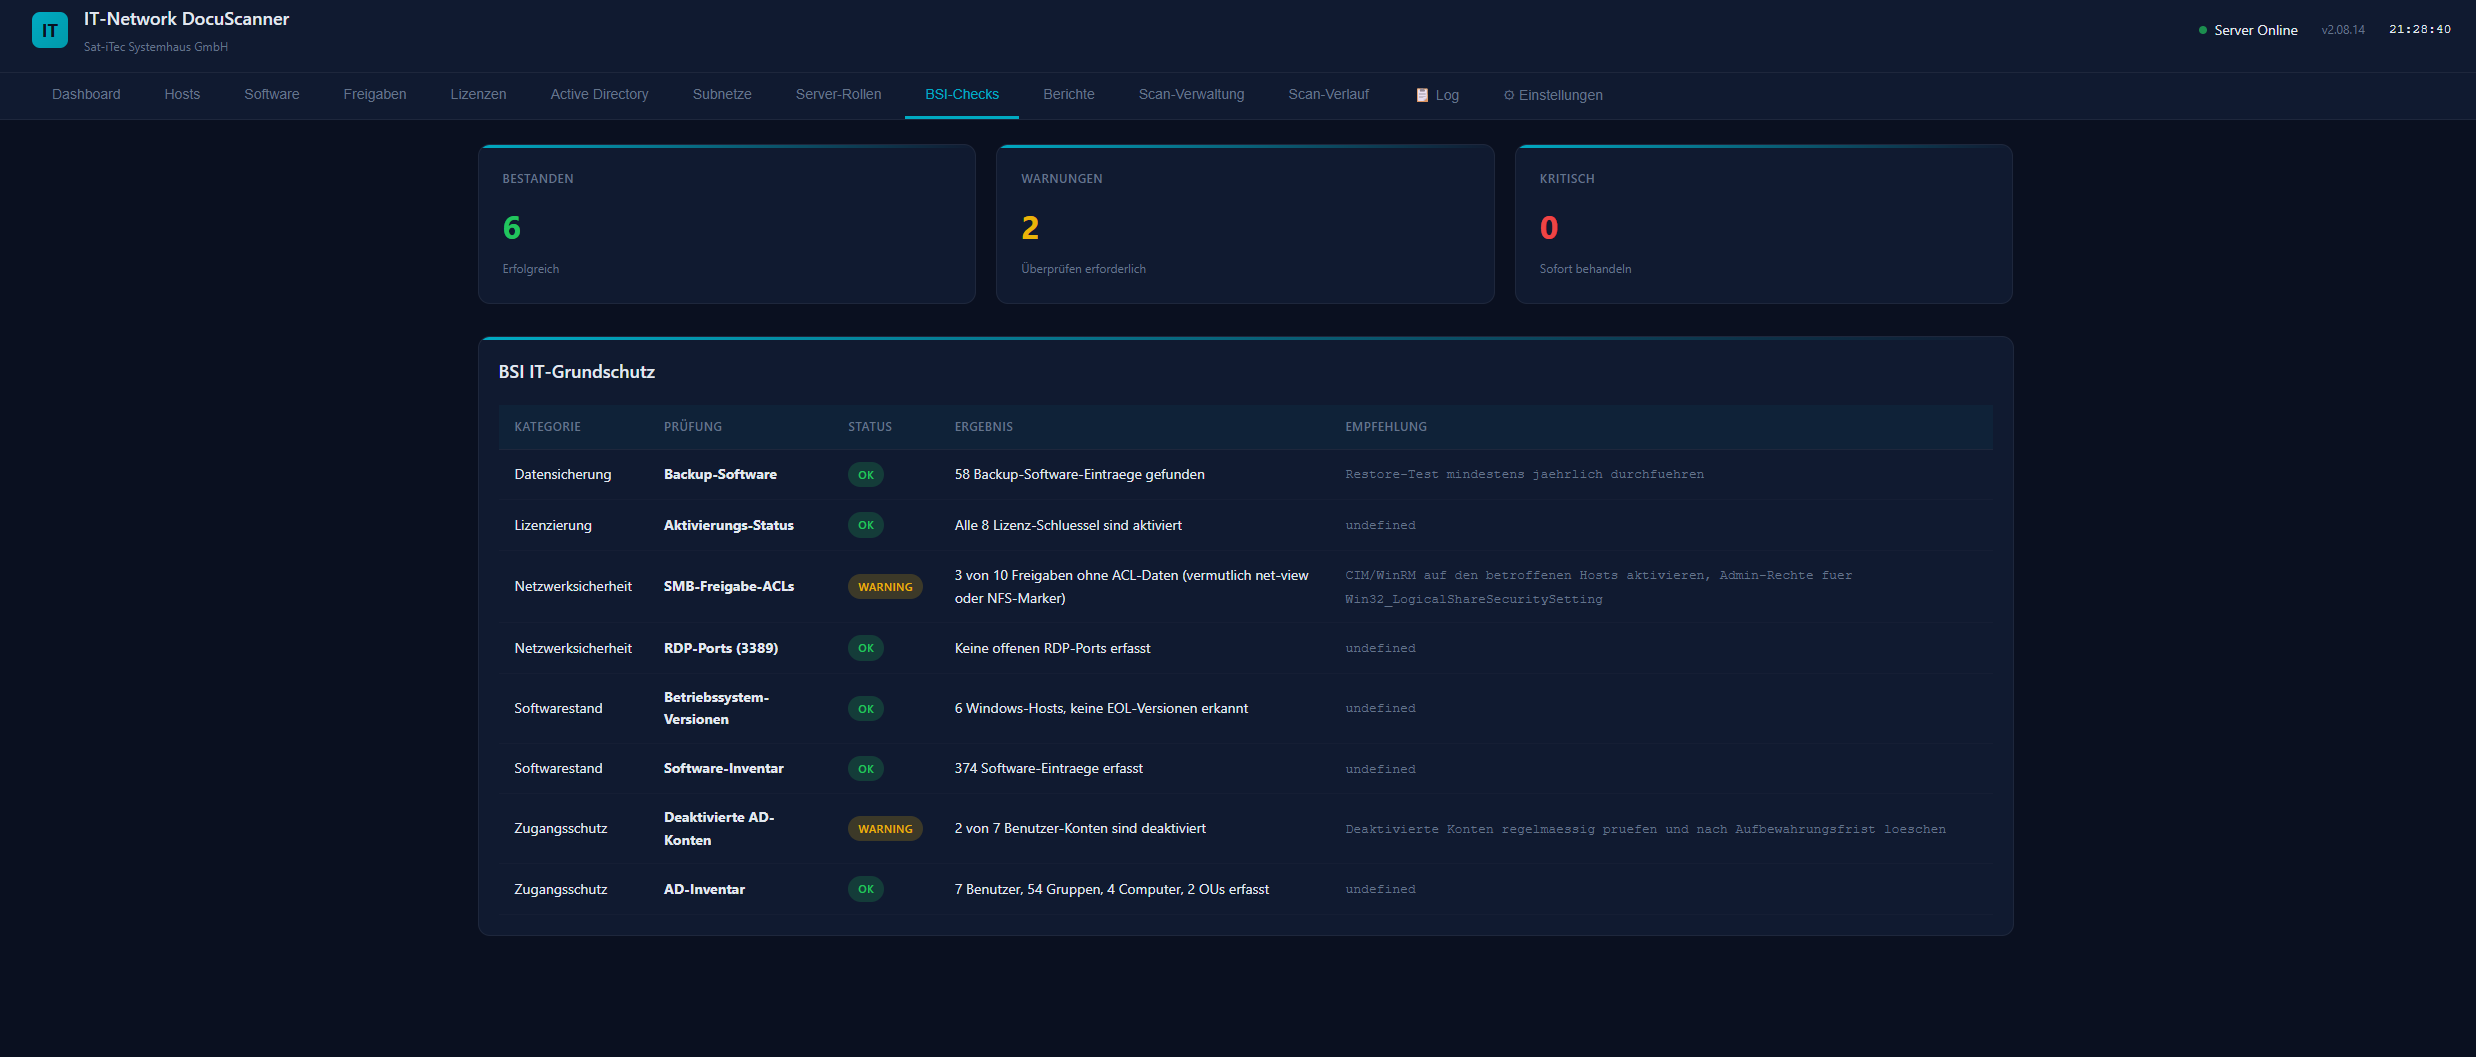2476x1057 pixels.
Task: Click the Warnungen summary card
Action: click(x=1244, y=224)
